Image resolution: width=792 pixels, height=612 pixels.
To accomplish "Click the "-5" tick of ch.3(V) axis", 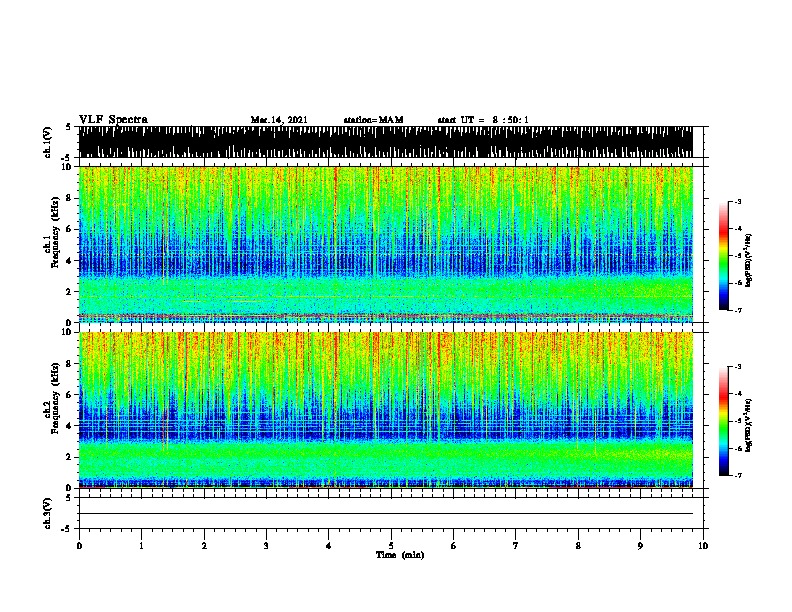I will coord(68,529).
